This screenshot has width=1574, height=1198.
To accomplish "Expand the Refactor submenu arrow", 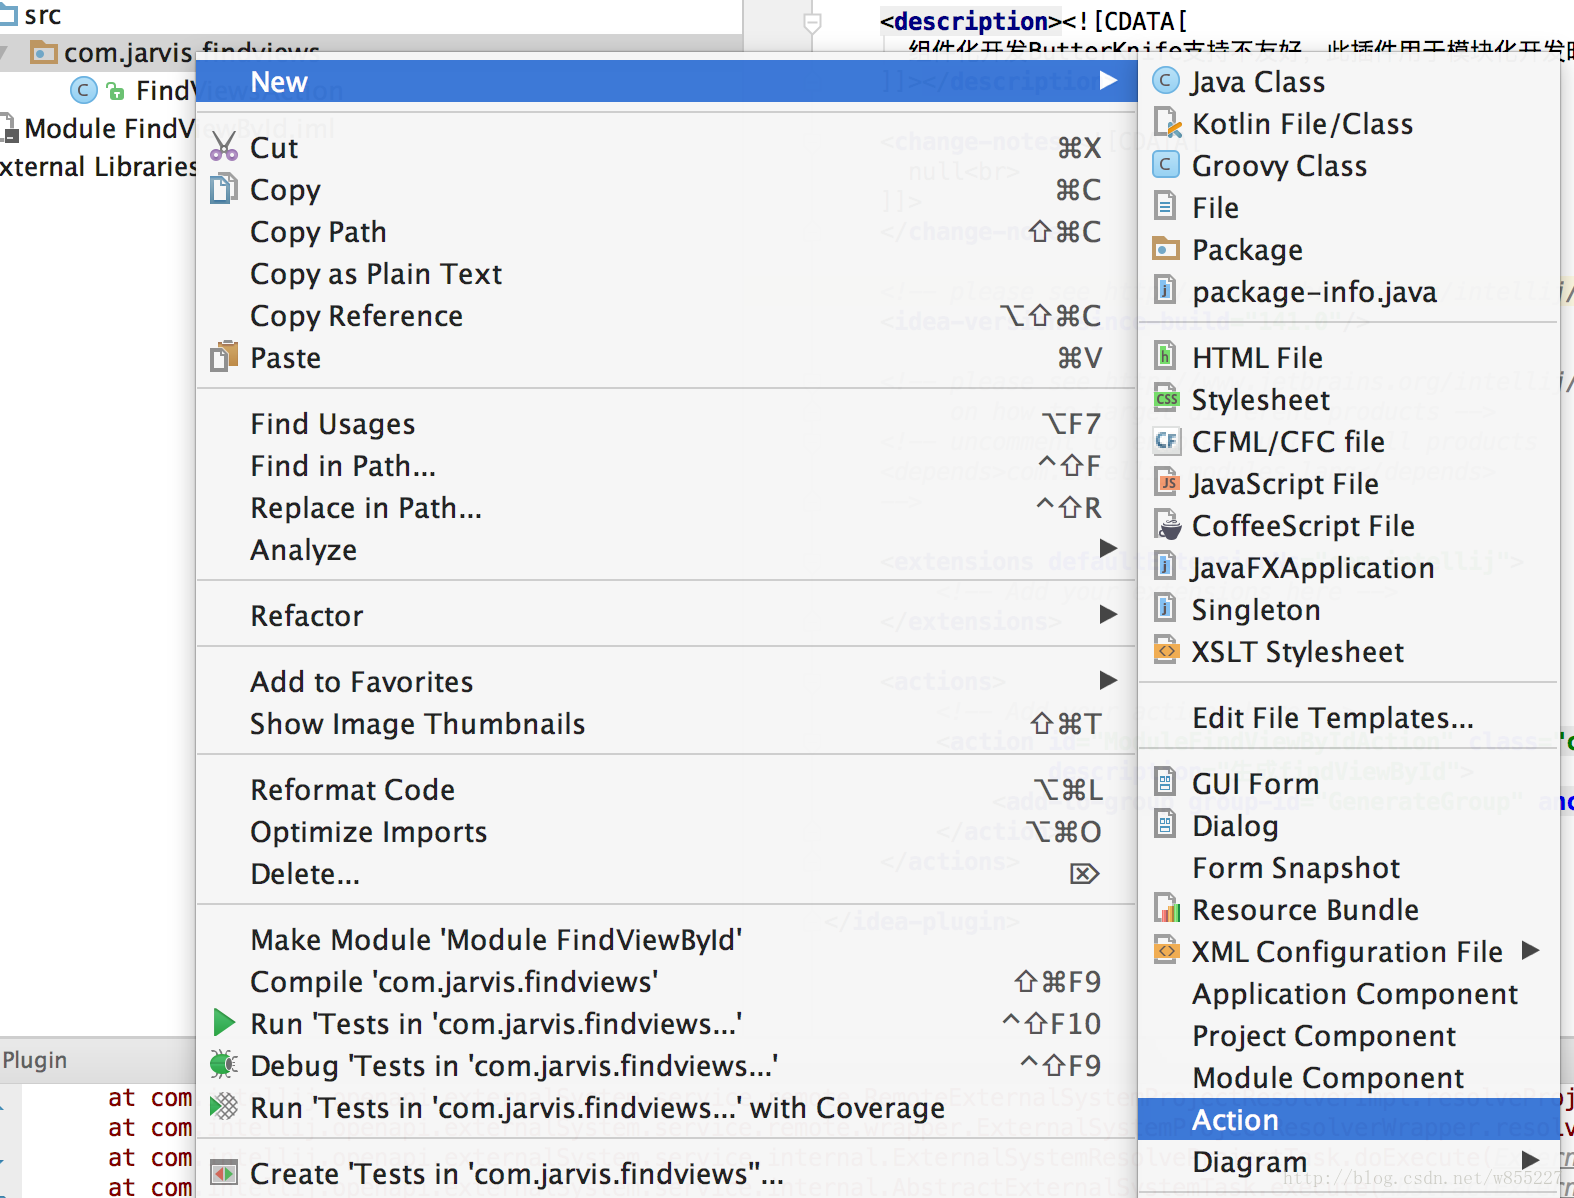I will pyautogui.click(x=1108, y=614).
